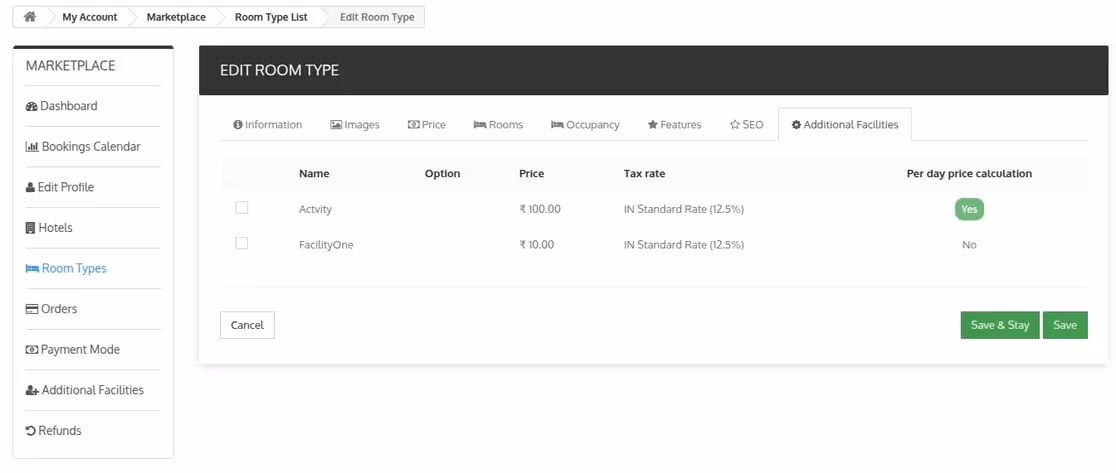Image resolution: width=1116 pixels, height=473 pixels.
Task: Click FacilityOne's IN Standard Rate (12.5%) cell
Action: point(684,245)
